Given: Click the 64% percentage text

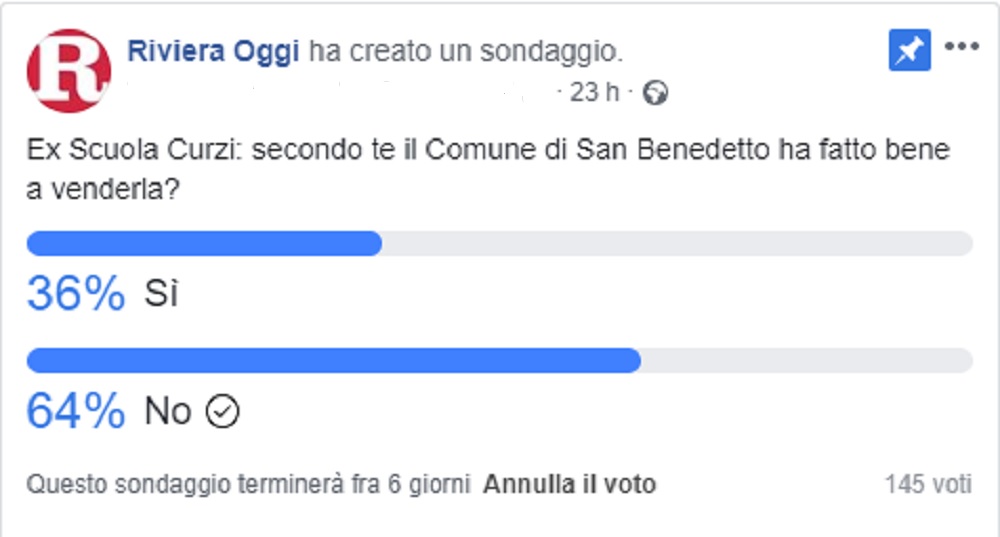Looking at the screenshot, I should pos(76,411).
